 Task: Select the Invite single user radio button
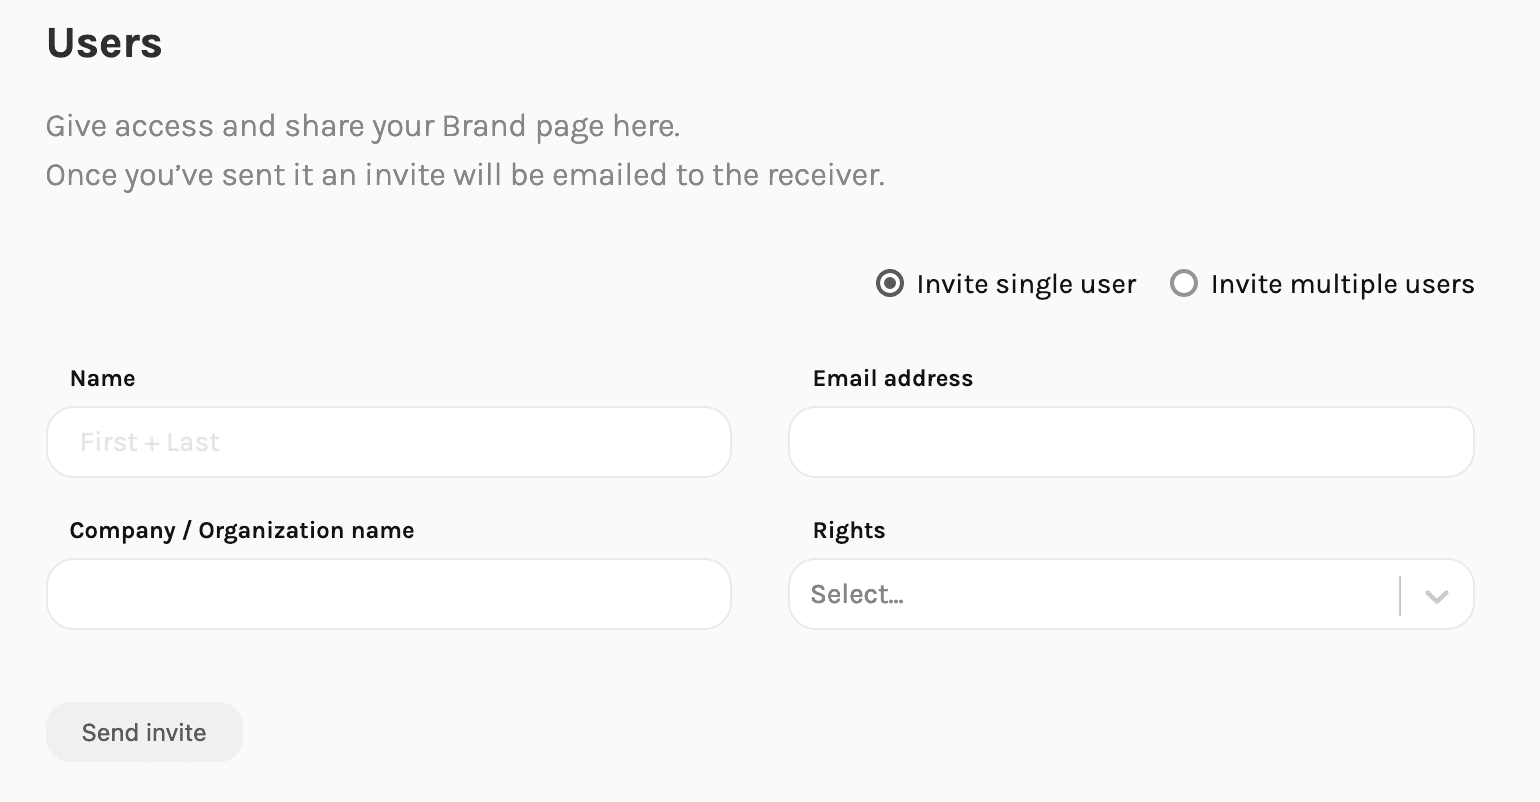point(889,284)
